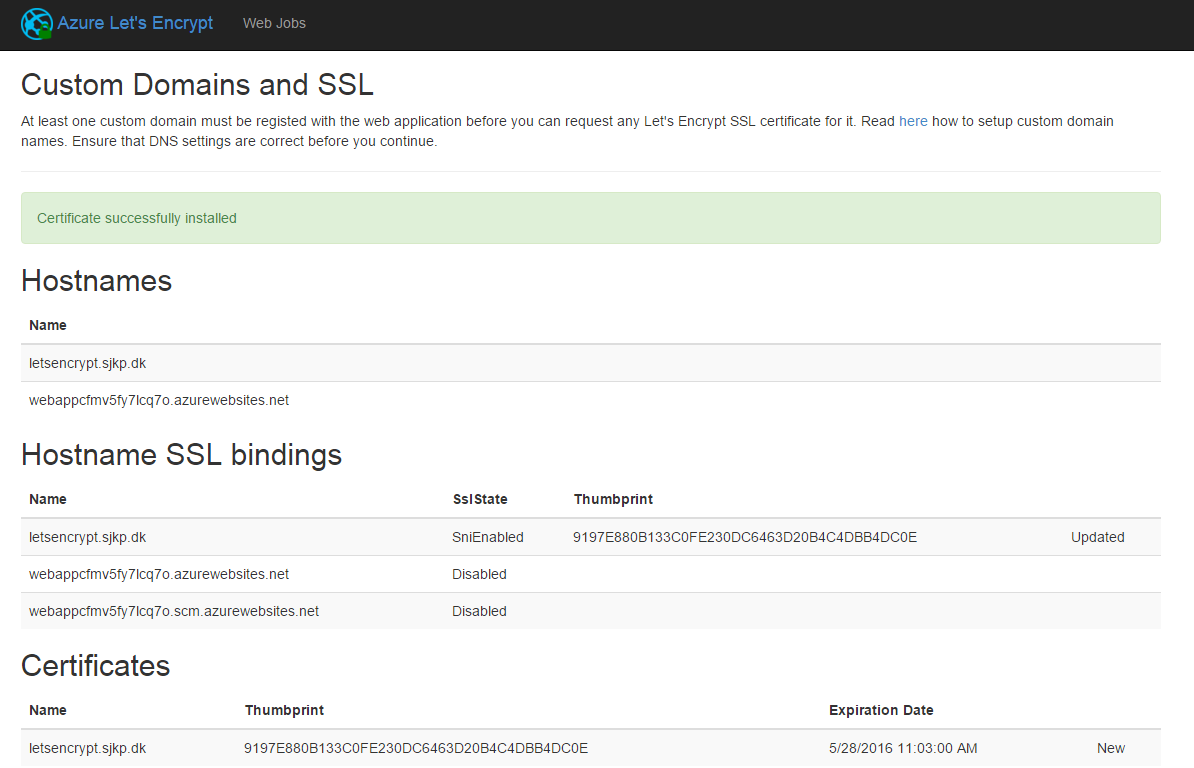Follow the 'here' custom domain setup link
1194x768 pixels.
pyautogui.click(x=913, y=121)
